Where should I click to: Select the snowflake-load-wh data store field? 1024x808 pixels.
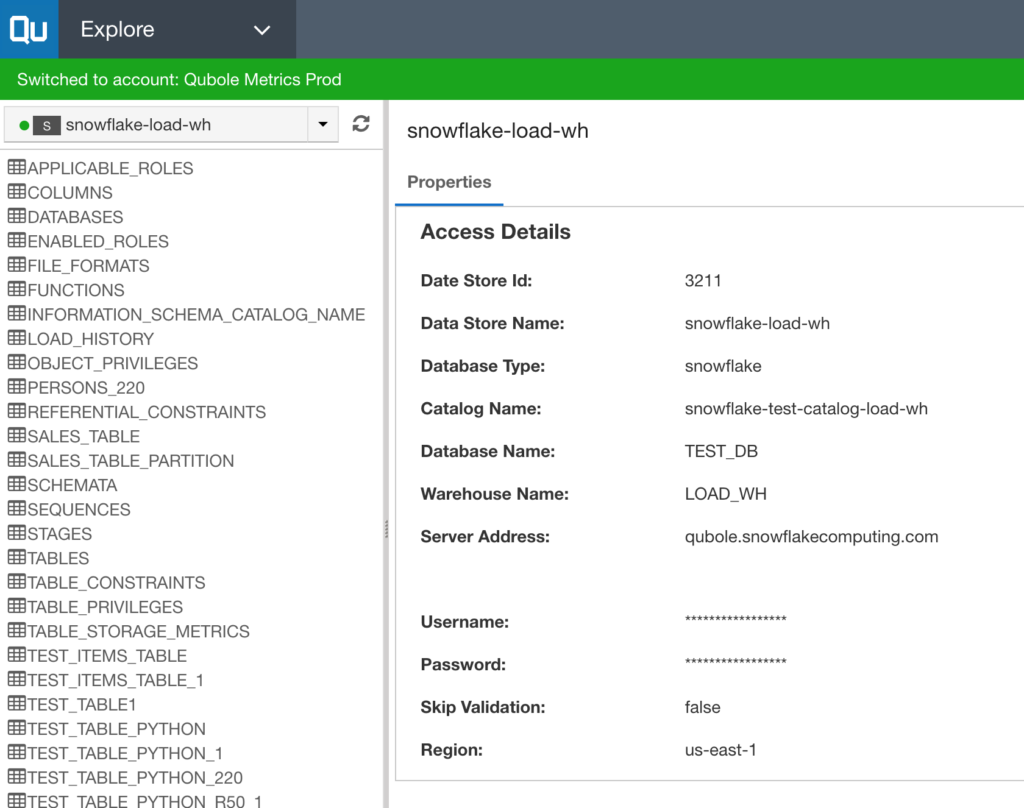(156, 124)
